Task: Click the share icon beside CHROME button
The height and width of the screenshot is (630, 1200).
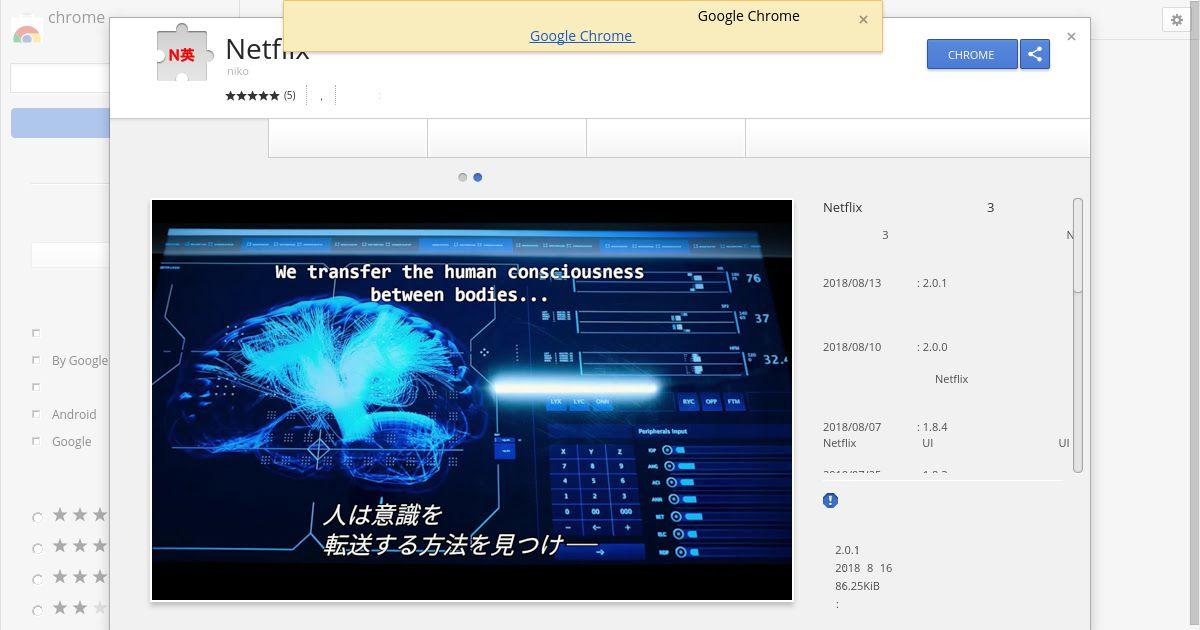Action: coord(1035,54)
